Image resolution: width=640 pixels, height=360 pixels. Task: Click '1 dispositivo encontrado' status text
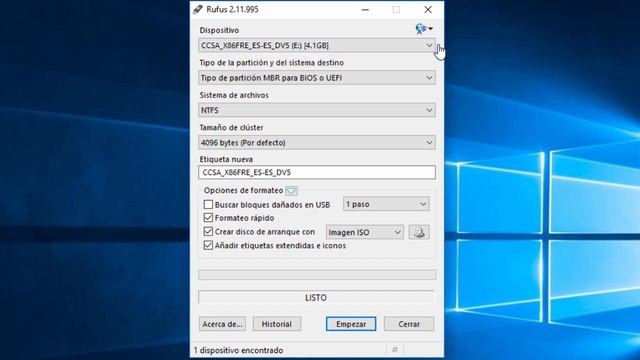click(238, 350)
